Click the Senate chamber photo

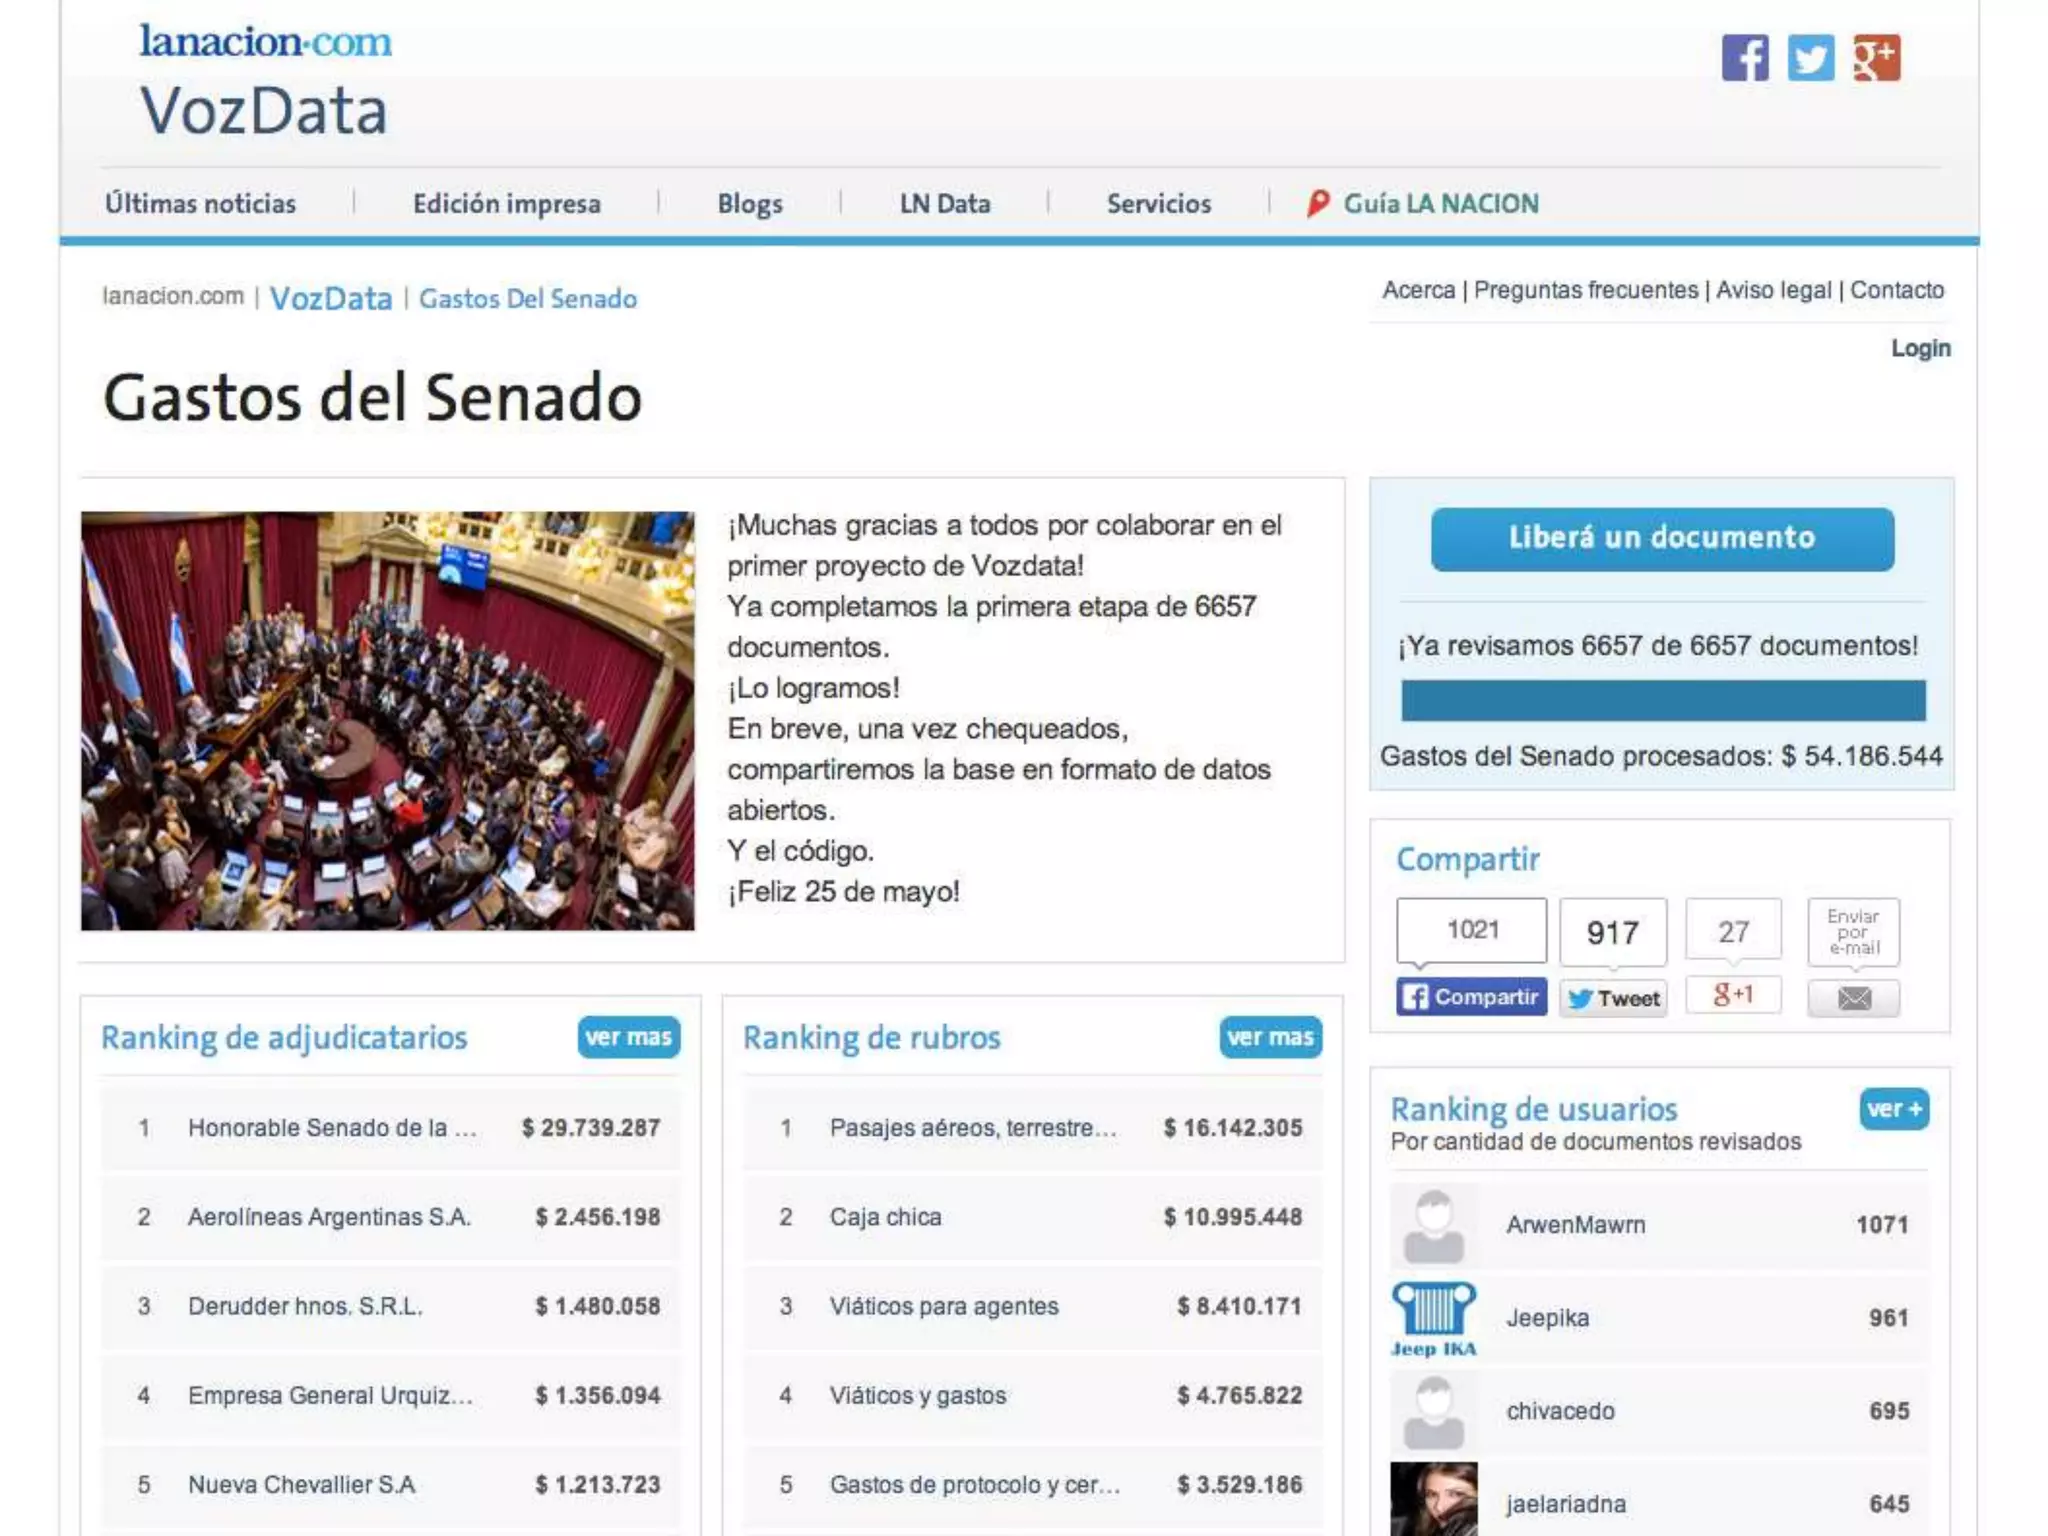387,720
